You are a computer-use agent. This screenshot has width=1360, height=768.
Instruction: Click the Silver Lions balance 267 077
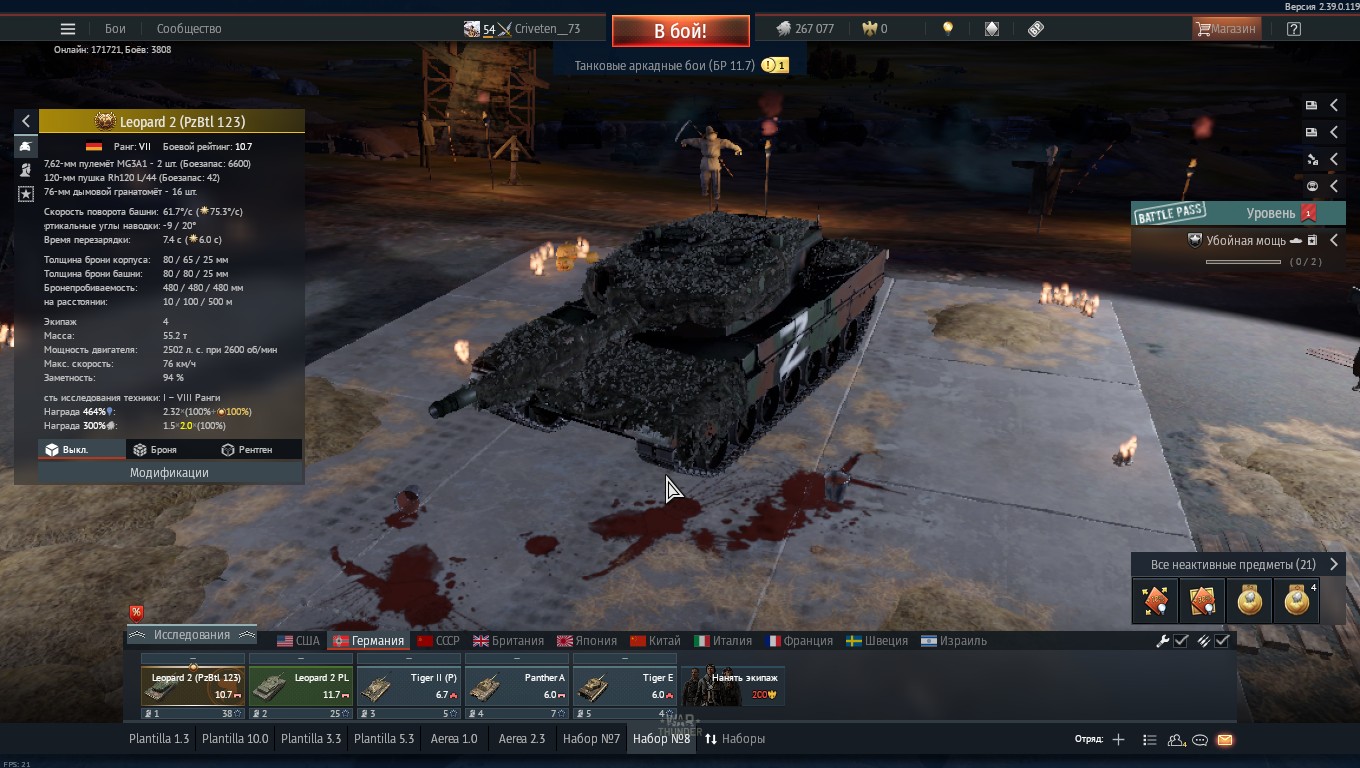pos(805,29)
